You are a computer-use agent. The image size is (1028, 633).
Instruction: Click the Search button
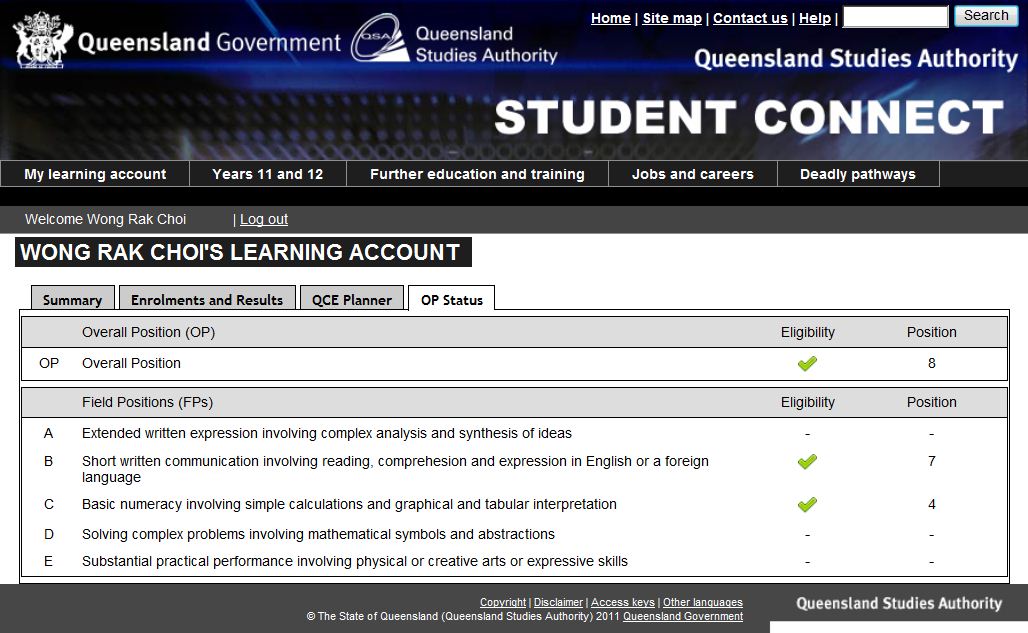pyautogui.click(x=986, y=16)
